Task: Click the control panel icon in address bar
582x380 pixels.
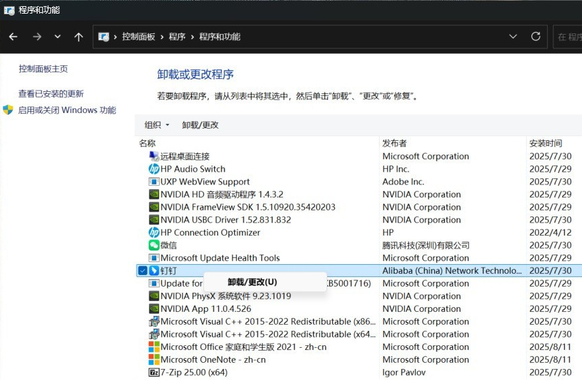Action: 104,37
